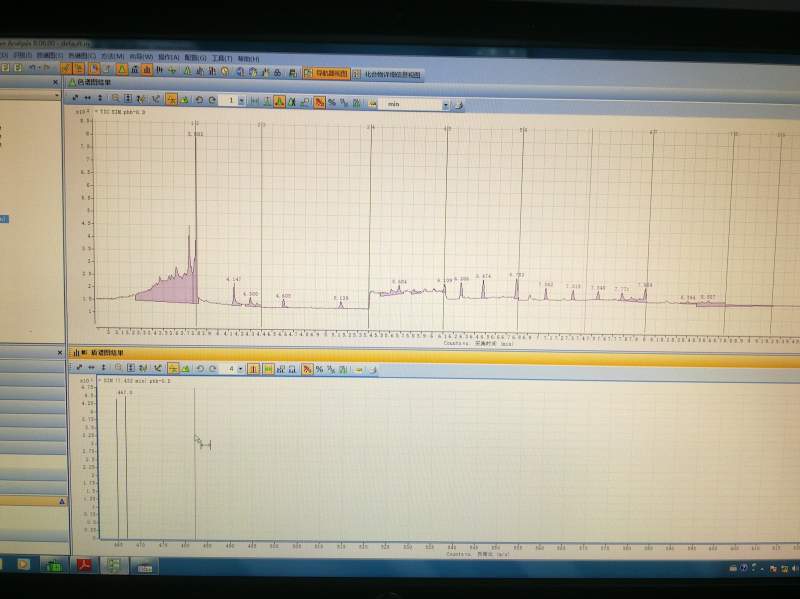
Task: Open the 配置(C) menu
Action: coord(195,58)
